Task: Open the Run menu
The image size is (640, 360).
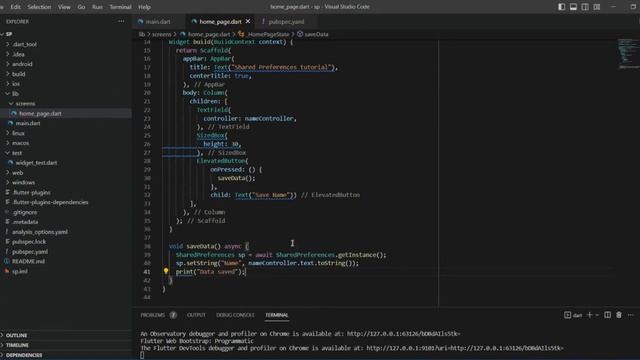Action: pos(97,7)
